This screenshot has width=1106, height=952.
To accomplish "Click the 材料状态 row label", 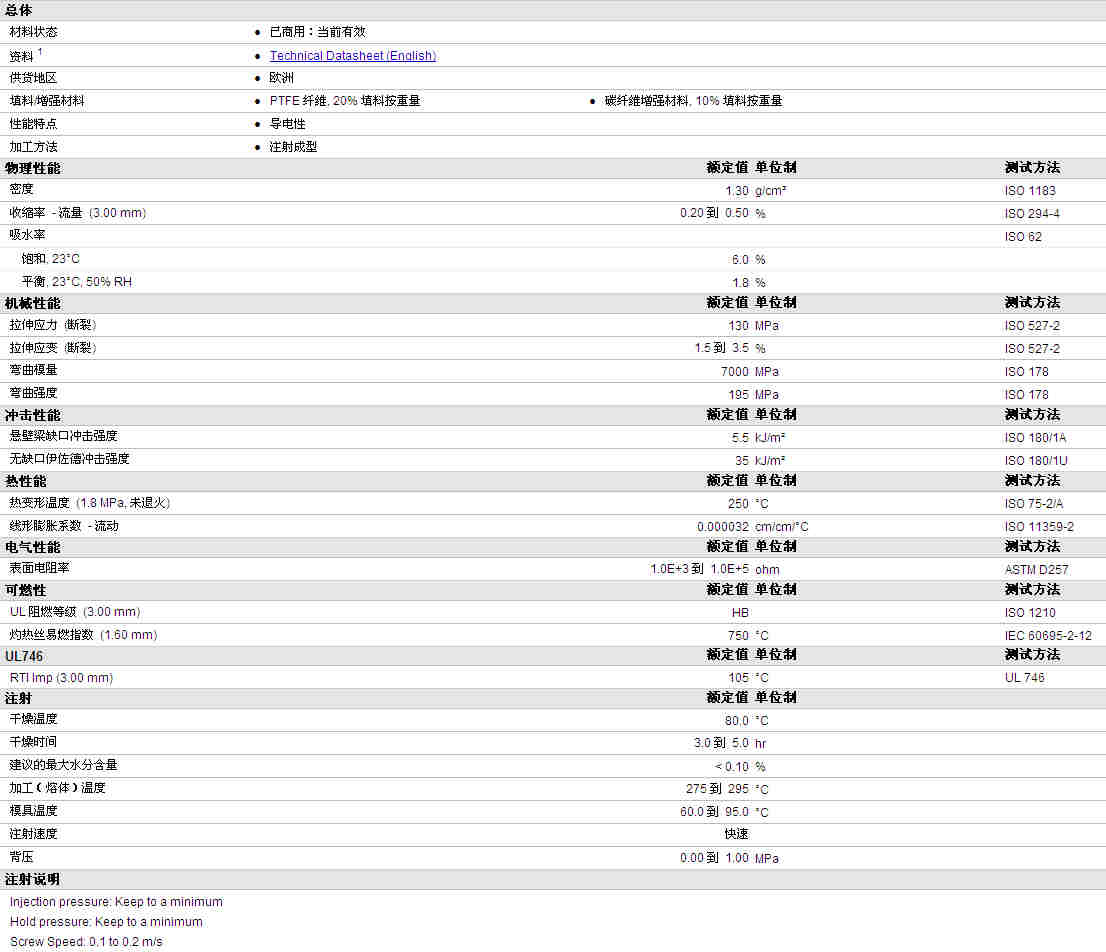I will coord(33,32).
